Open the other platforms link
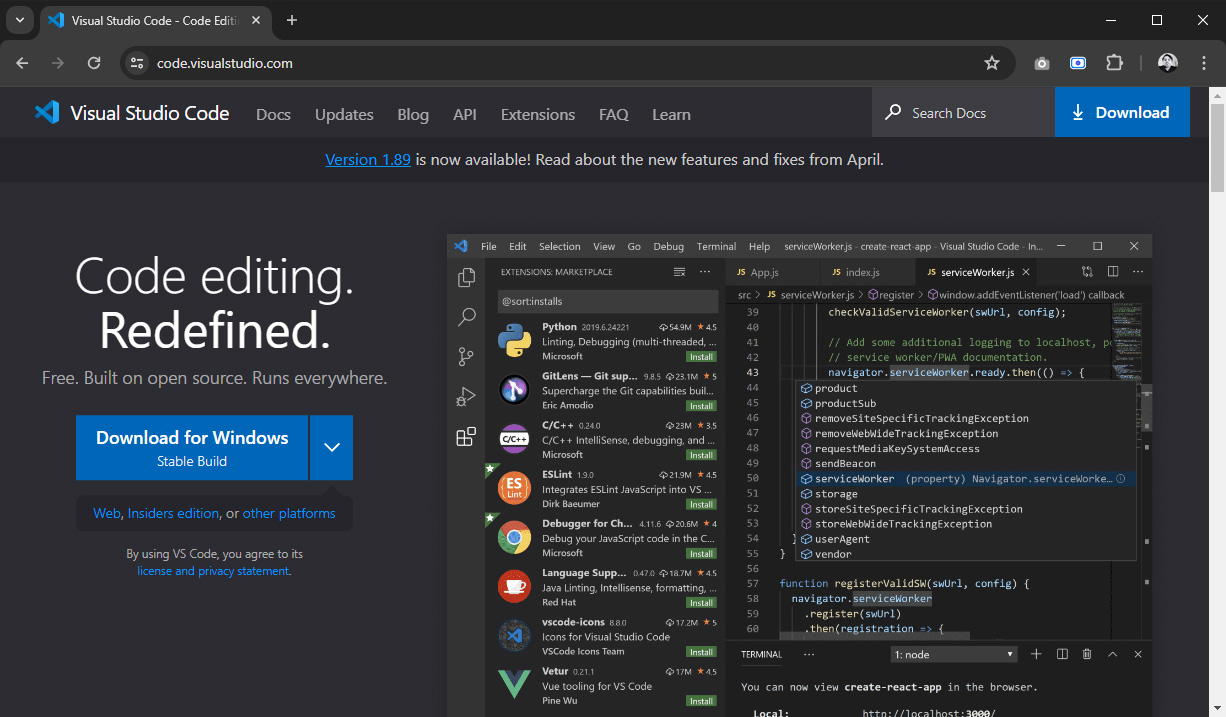This screenshot has height=717, width=1226. 289,513
